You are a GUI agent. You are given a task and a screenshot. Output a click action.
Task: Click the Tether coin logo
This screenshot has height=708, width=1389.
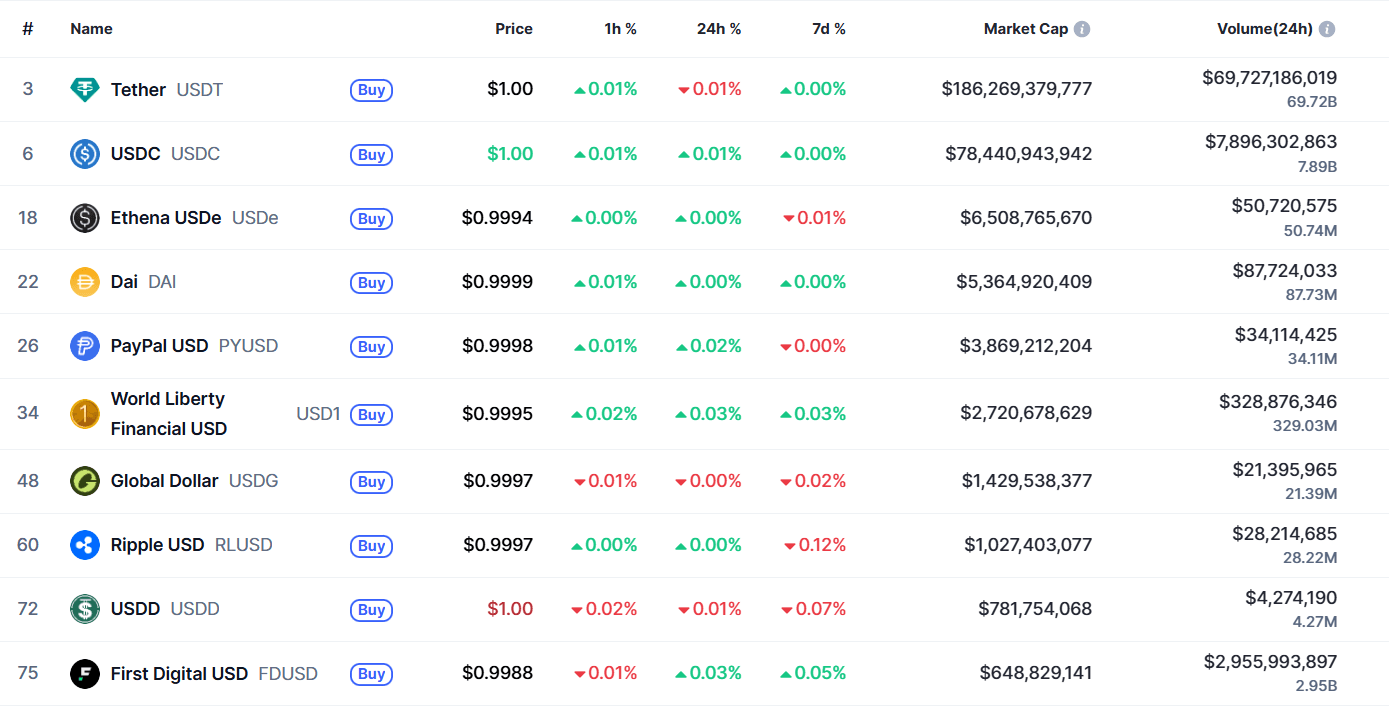pyautogui.click(x=85, y=89)
